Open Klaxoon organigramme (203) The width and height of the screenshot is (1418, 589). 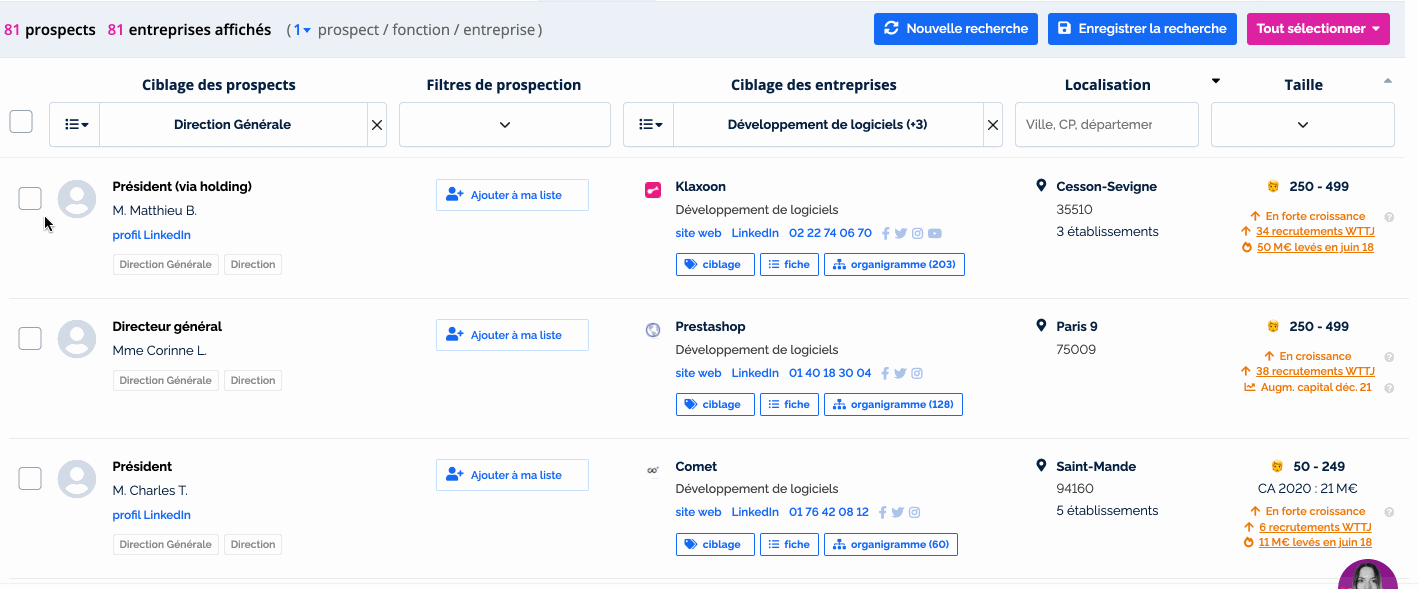click(x=894, y=265)
